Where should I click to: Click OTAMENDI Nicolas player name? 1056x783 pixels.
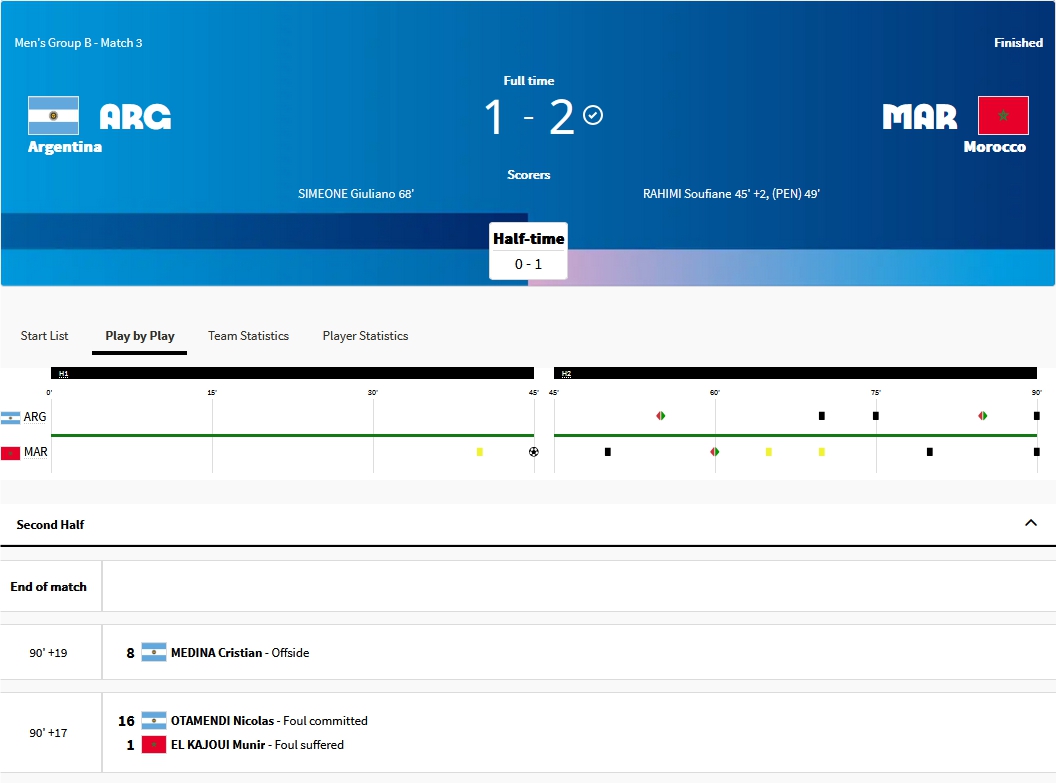point(223,721)
